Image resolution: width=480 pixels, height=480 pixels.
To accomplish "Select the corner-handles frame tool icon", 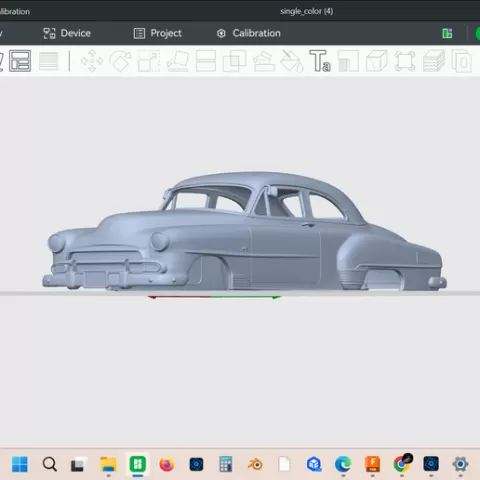I will click(405, 61).
